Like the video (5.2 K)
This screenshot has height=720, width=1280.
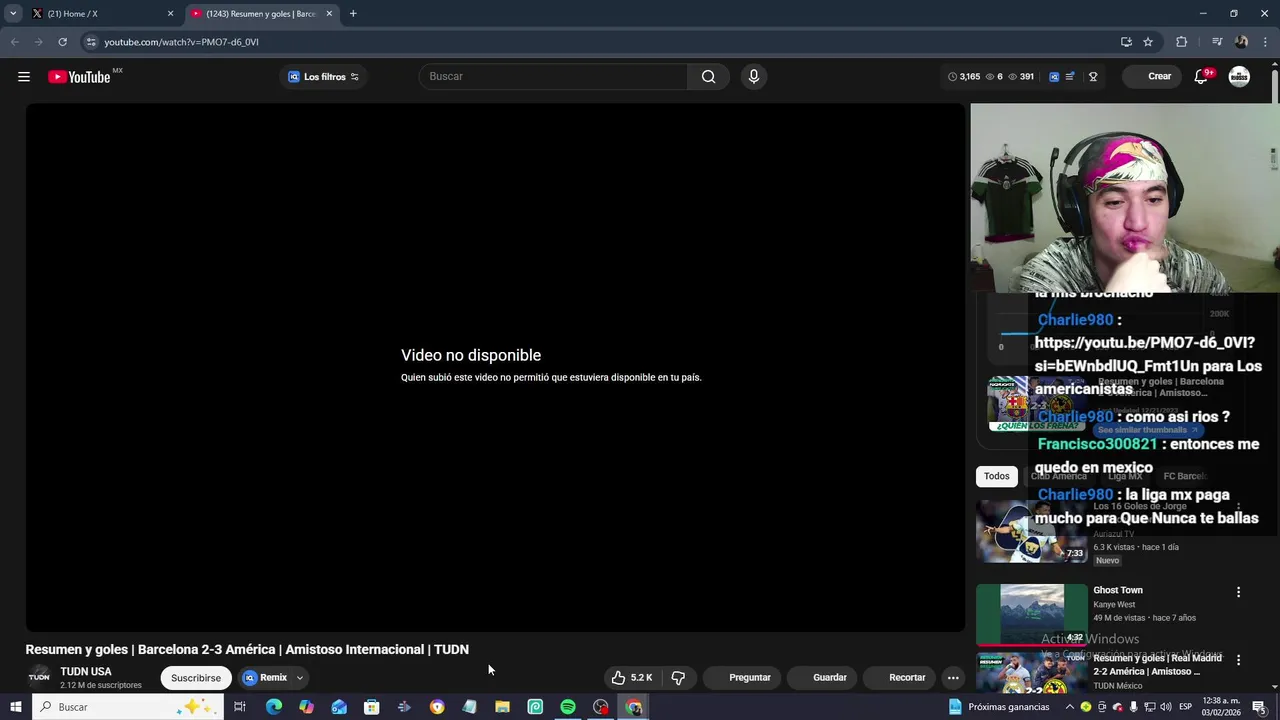[632, 677]
